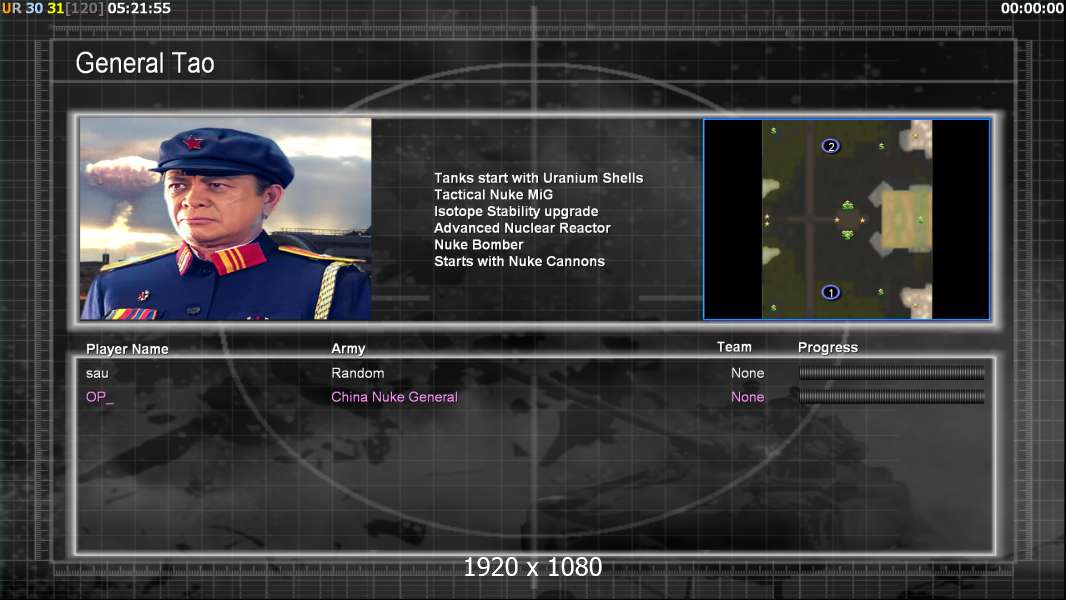Viewport: 1066px width, 600px height.
Task: Click the General Tao portrait image
Action: tap(226, 219)
